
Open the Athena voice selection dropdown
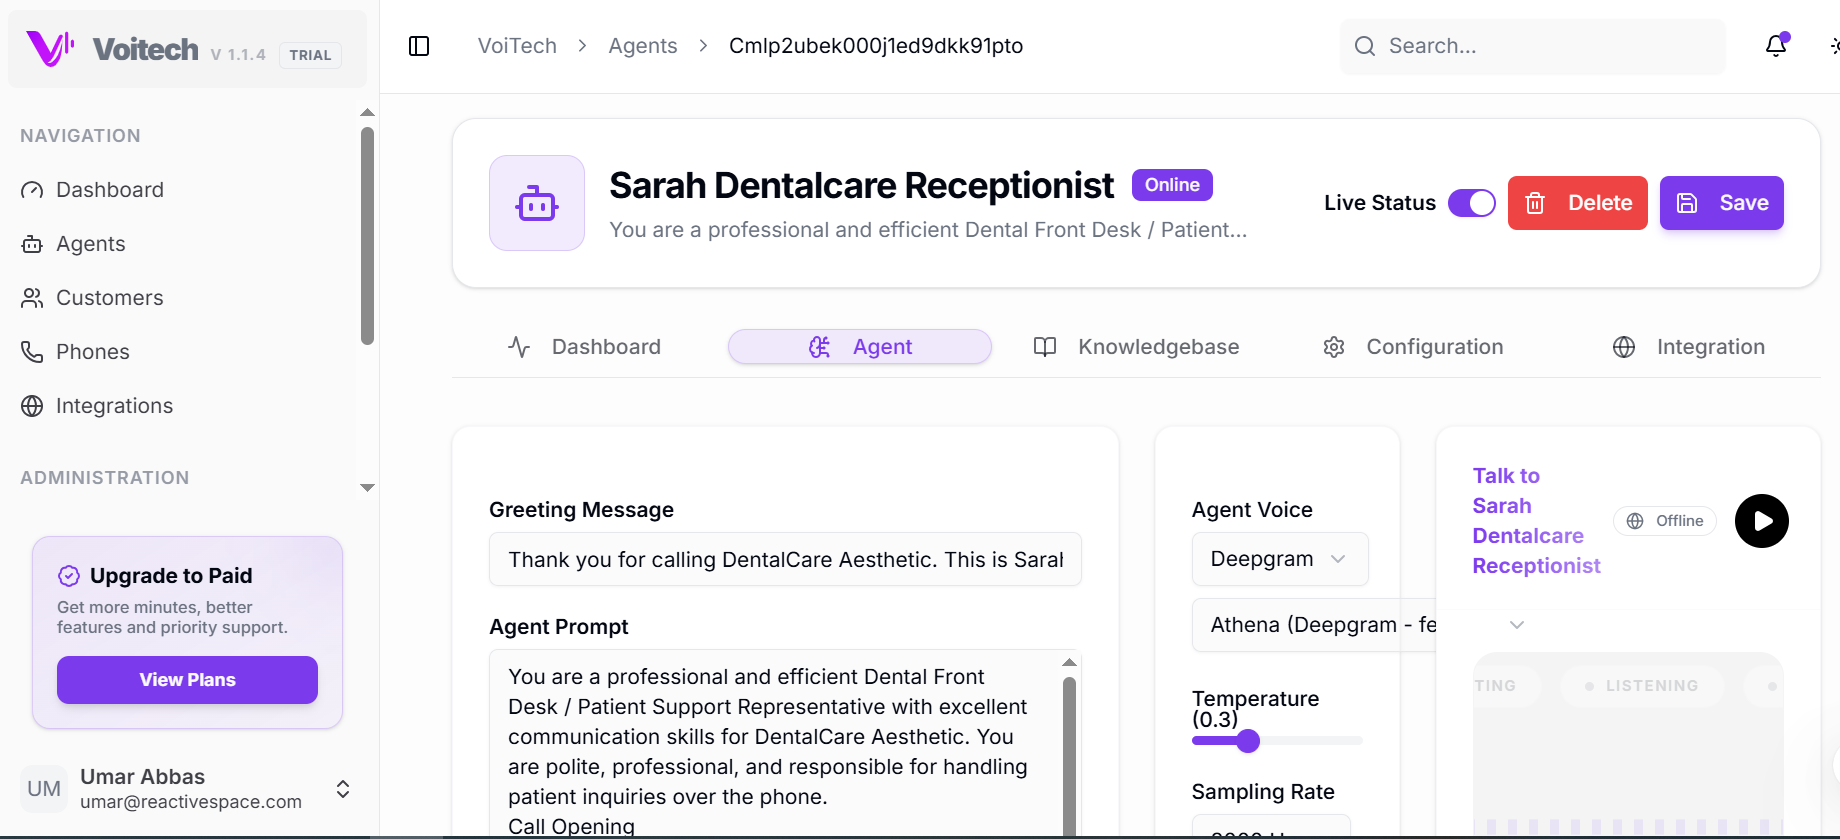click(x=1314, y=625)
